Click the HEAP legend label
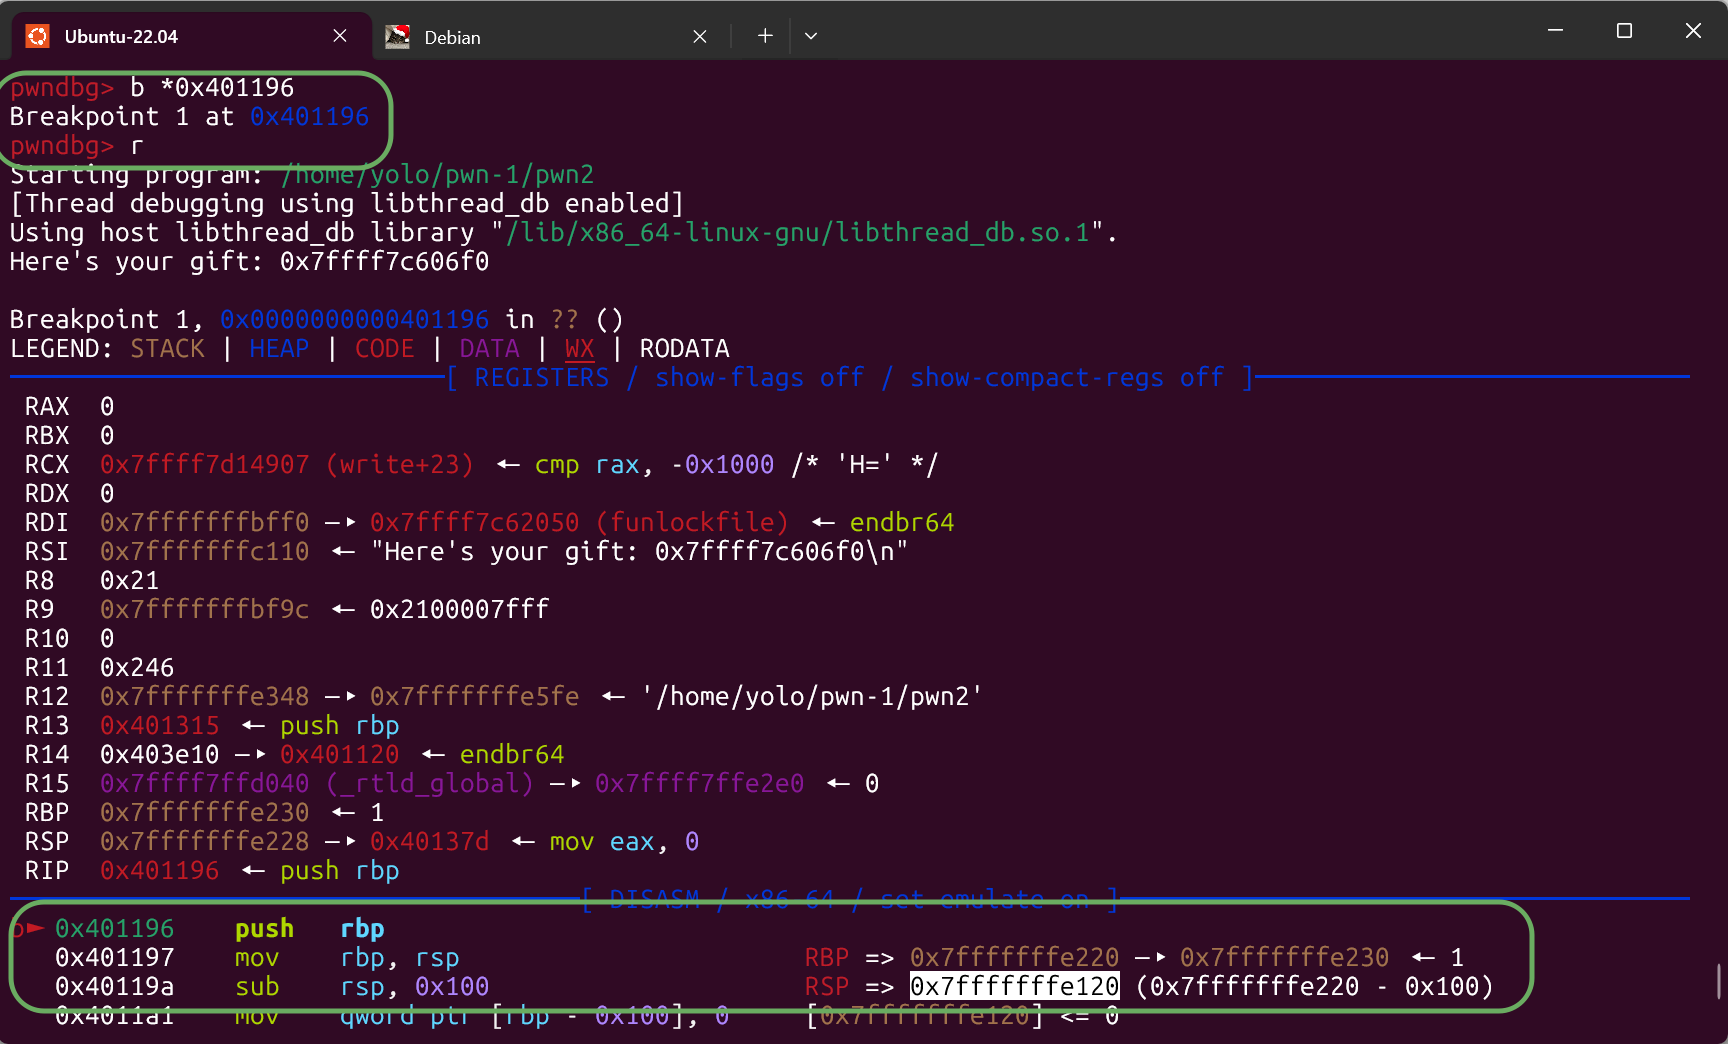This screenshot has height=1044, width=1728. [x=279, y=349]
